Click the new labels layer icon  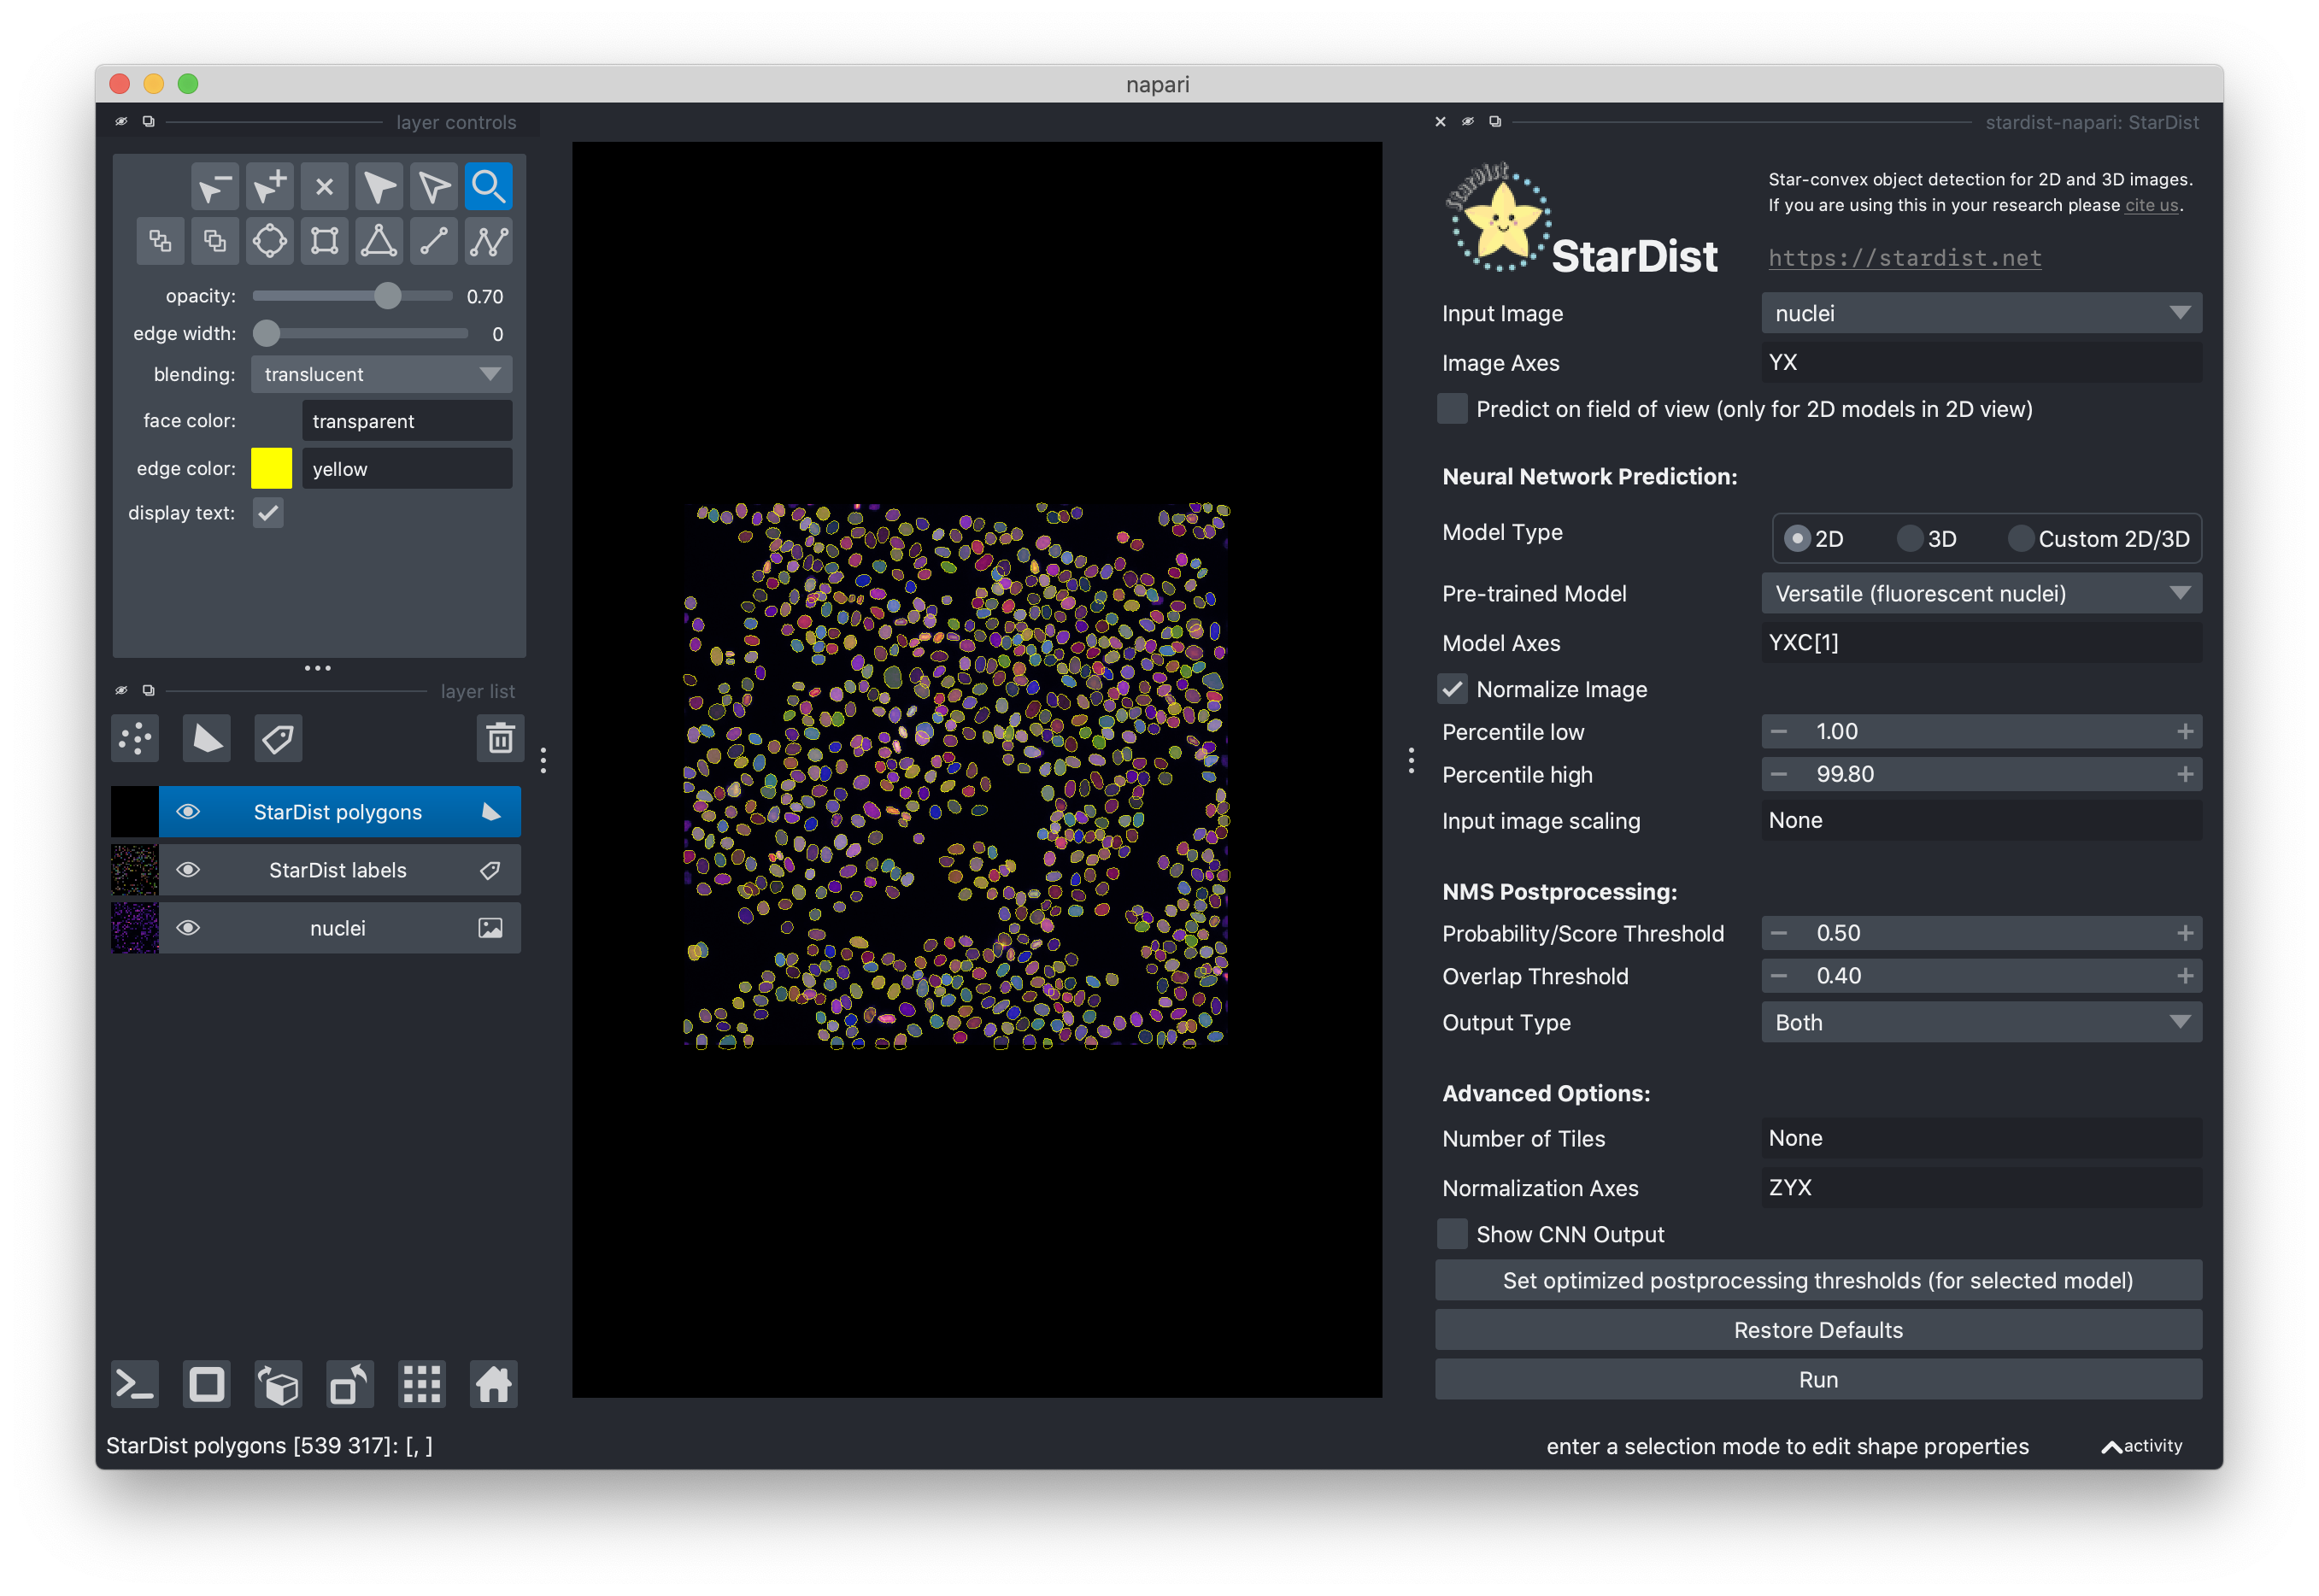(x=278, y=739)
